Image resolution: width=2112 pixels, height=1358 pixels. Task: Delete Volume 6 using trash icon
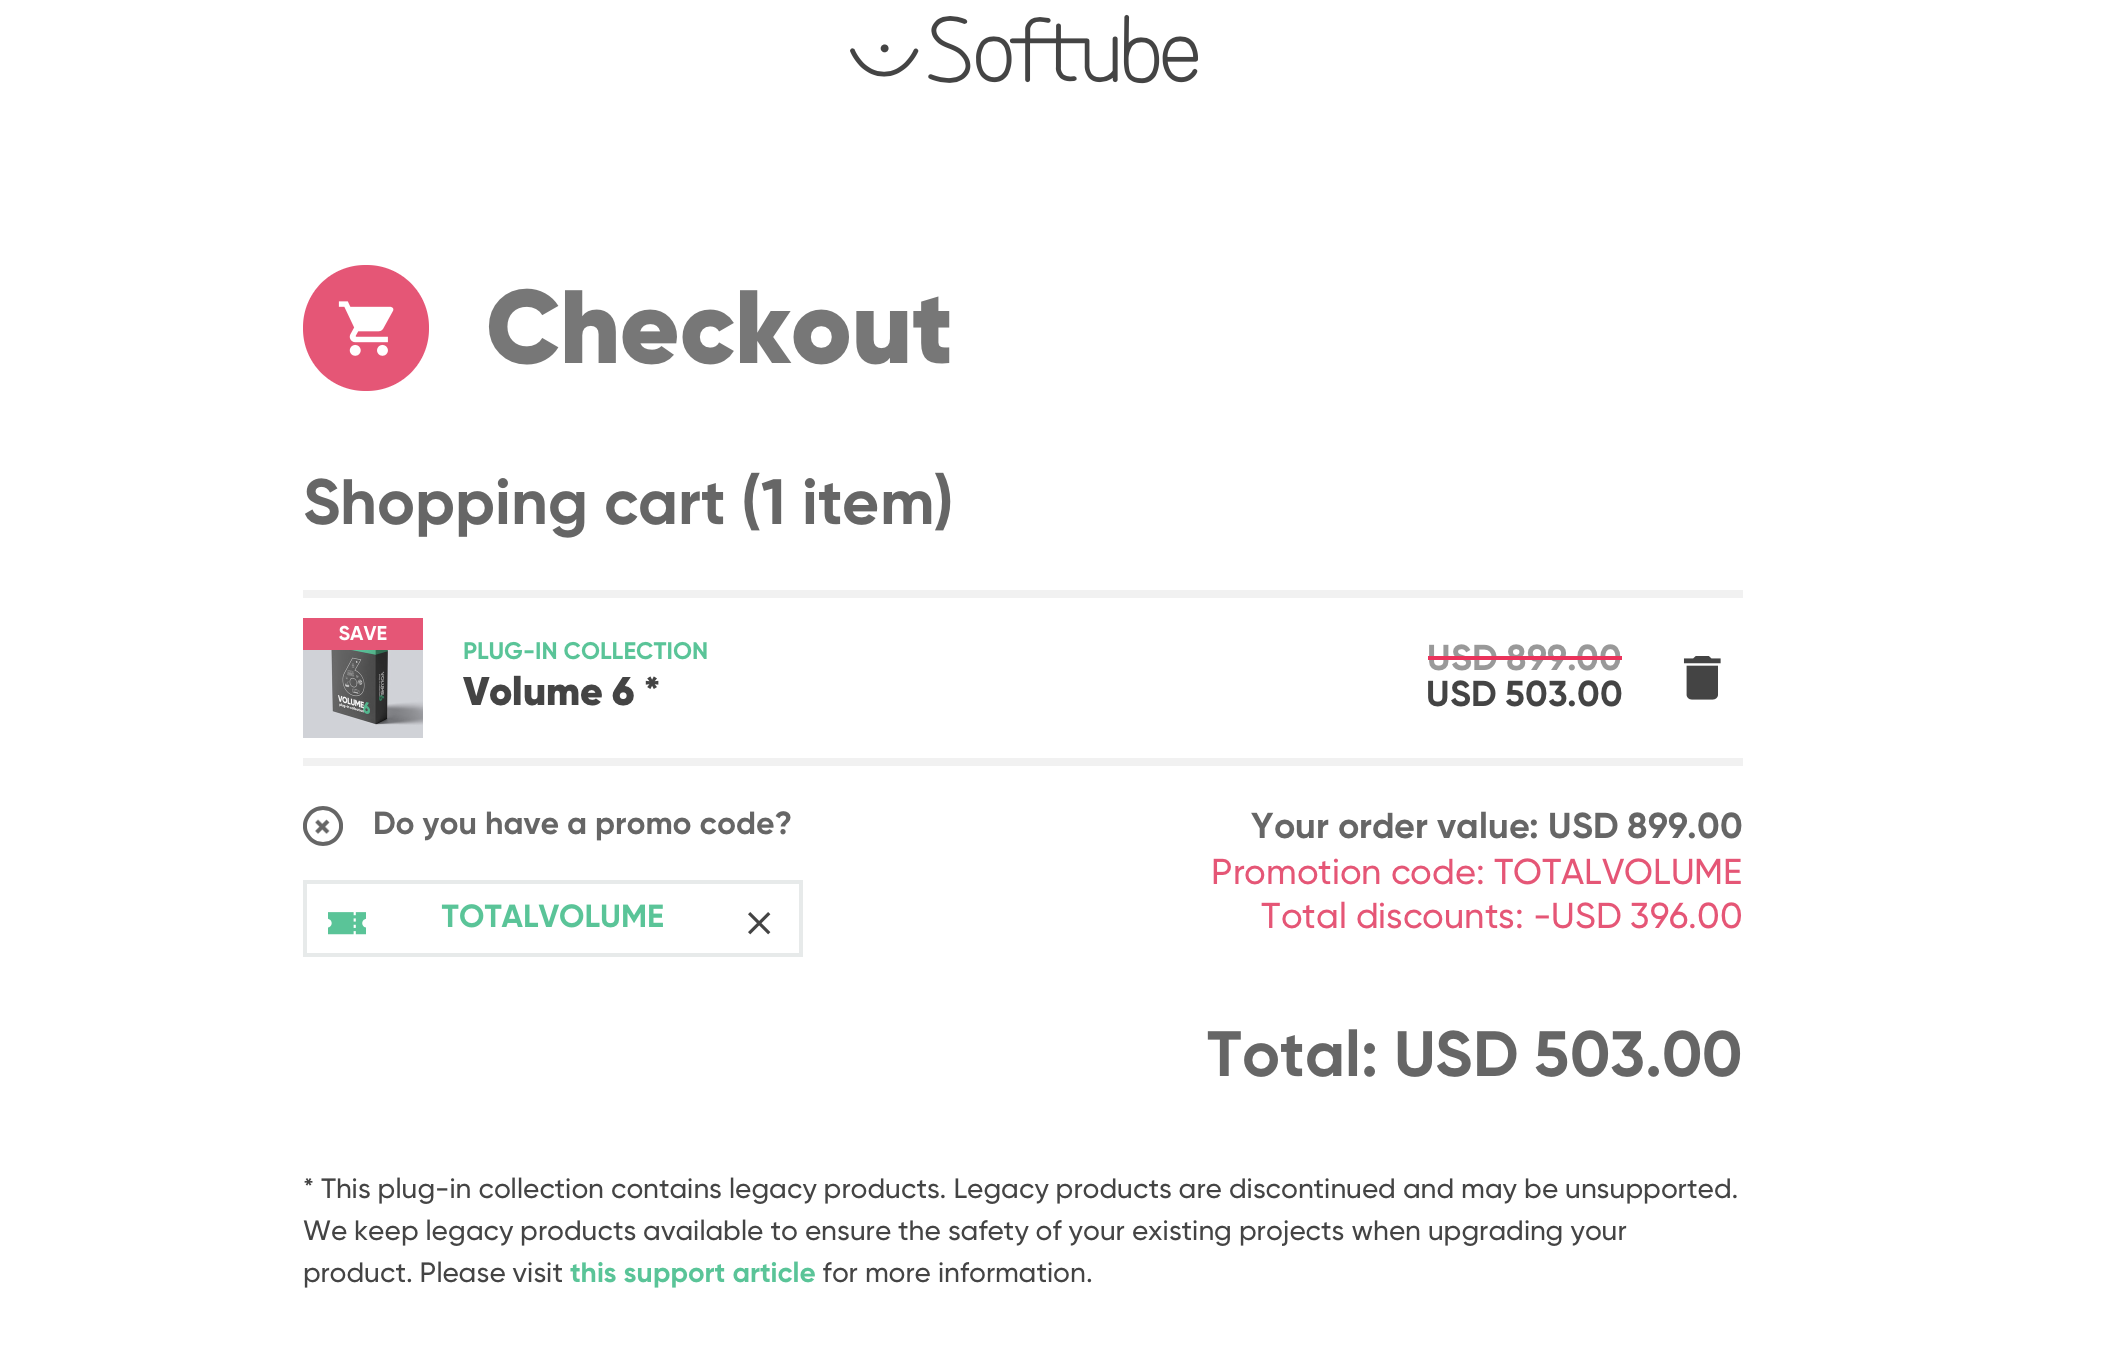point(1701,678)
